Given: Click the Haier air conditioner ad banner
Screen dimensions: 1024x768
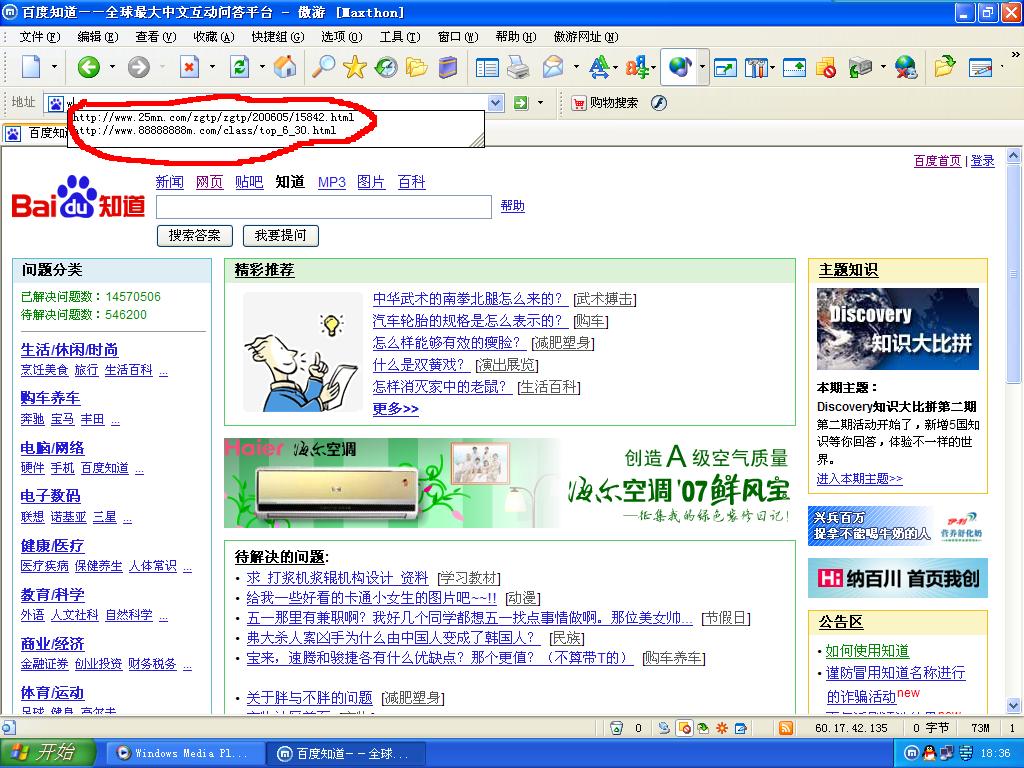Looking at the screenshot, I should pyautogui.click(x=509, y=483).
